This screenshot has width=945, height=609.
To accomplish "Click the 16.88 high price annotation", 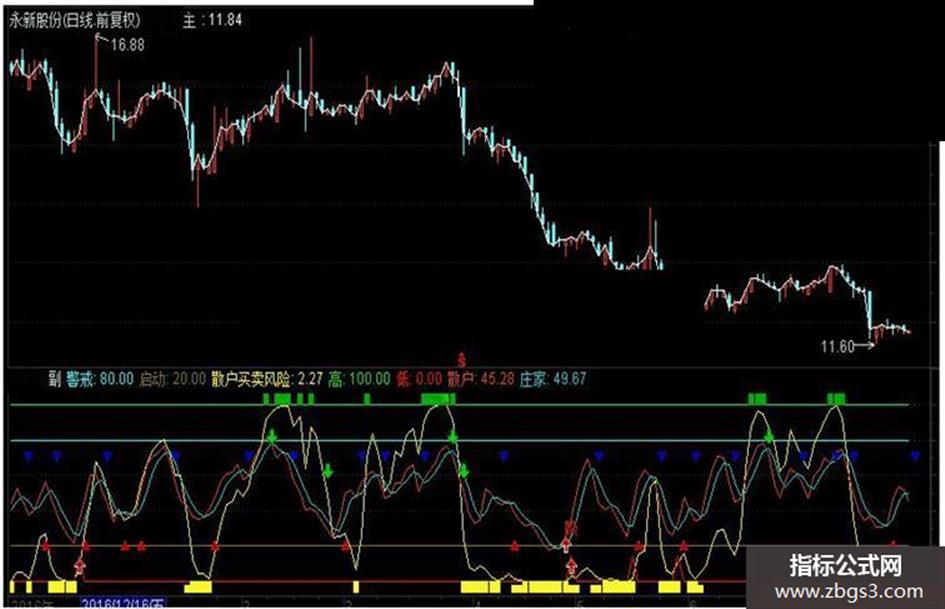I will [x=127, y=45].
